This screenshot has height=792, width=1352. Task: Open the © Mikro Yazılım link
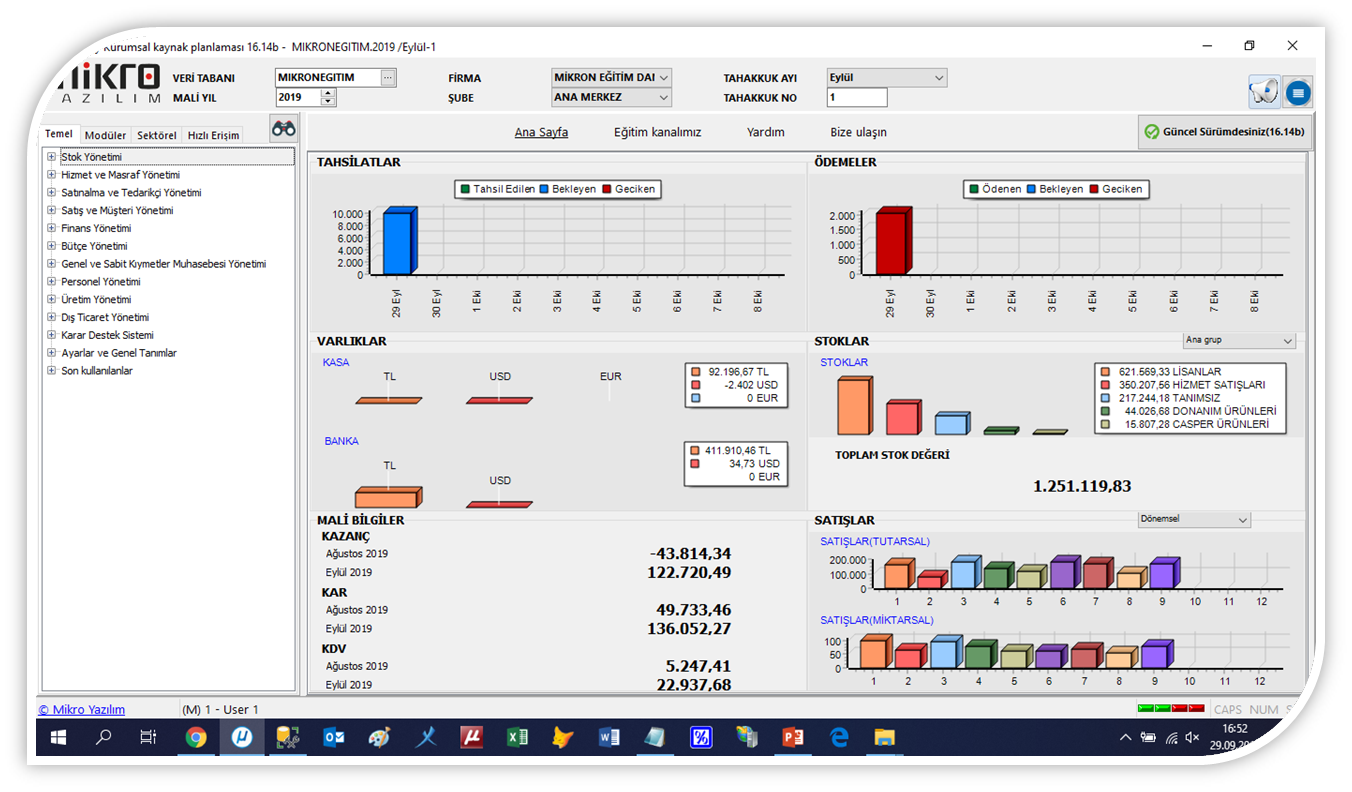tap(82, 710)
